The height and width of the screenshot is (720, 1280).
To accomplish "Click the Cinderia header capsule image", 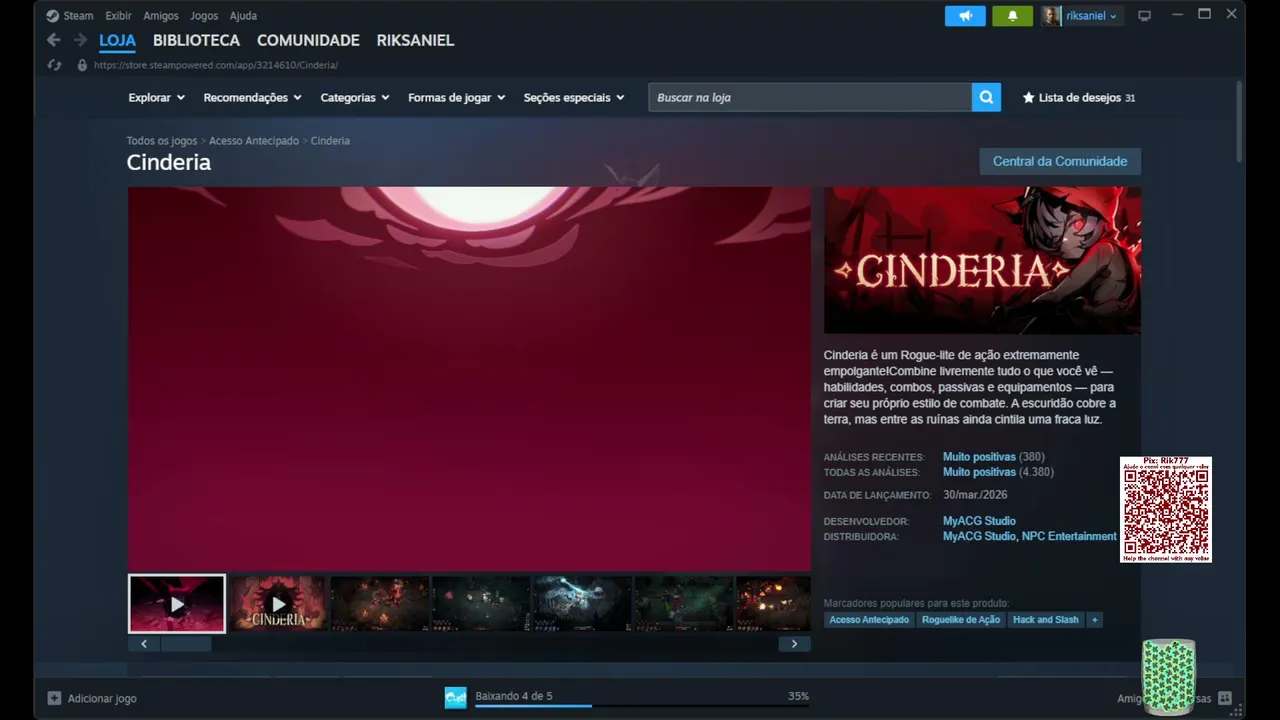I will 982,260.
